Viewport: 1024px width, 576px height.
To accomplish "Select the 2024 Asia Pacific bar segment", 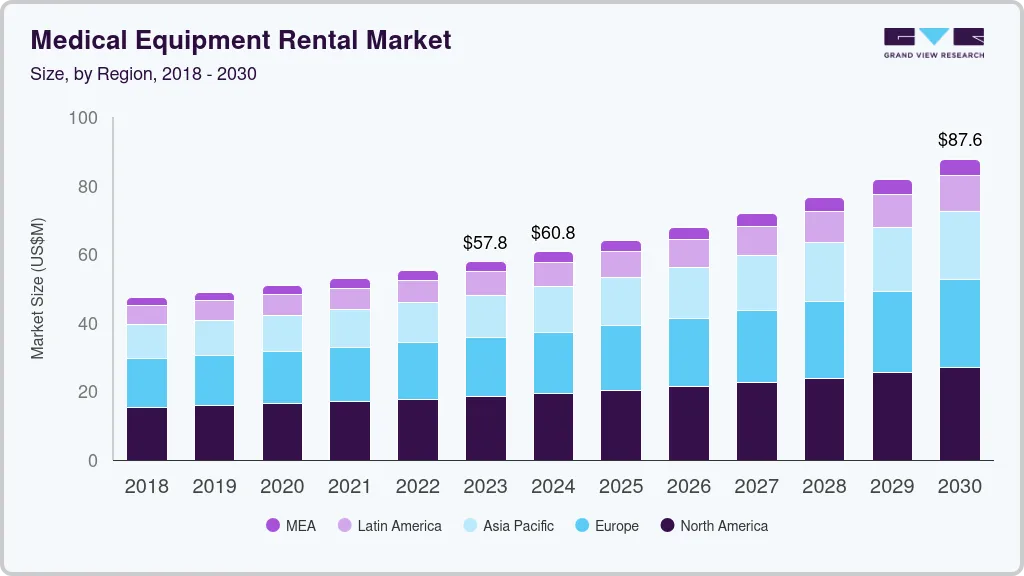I will [553, 309].
